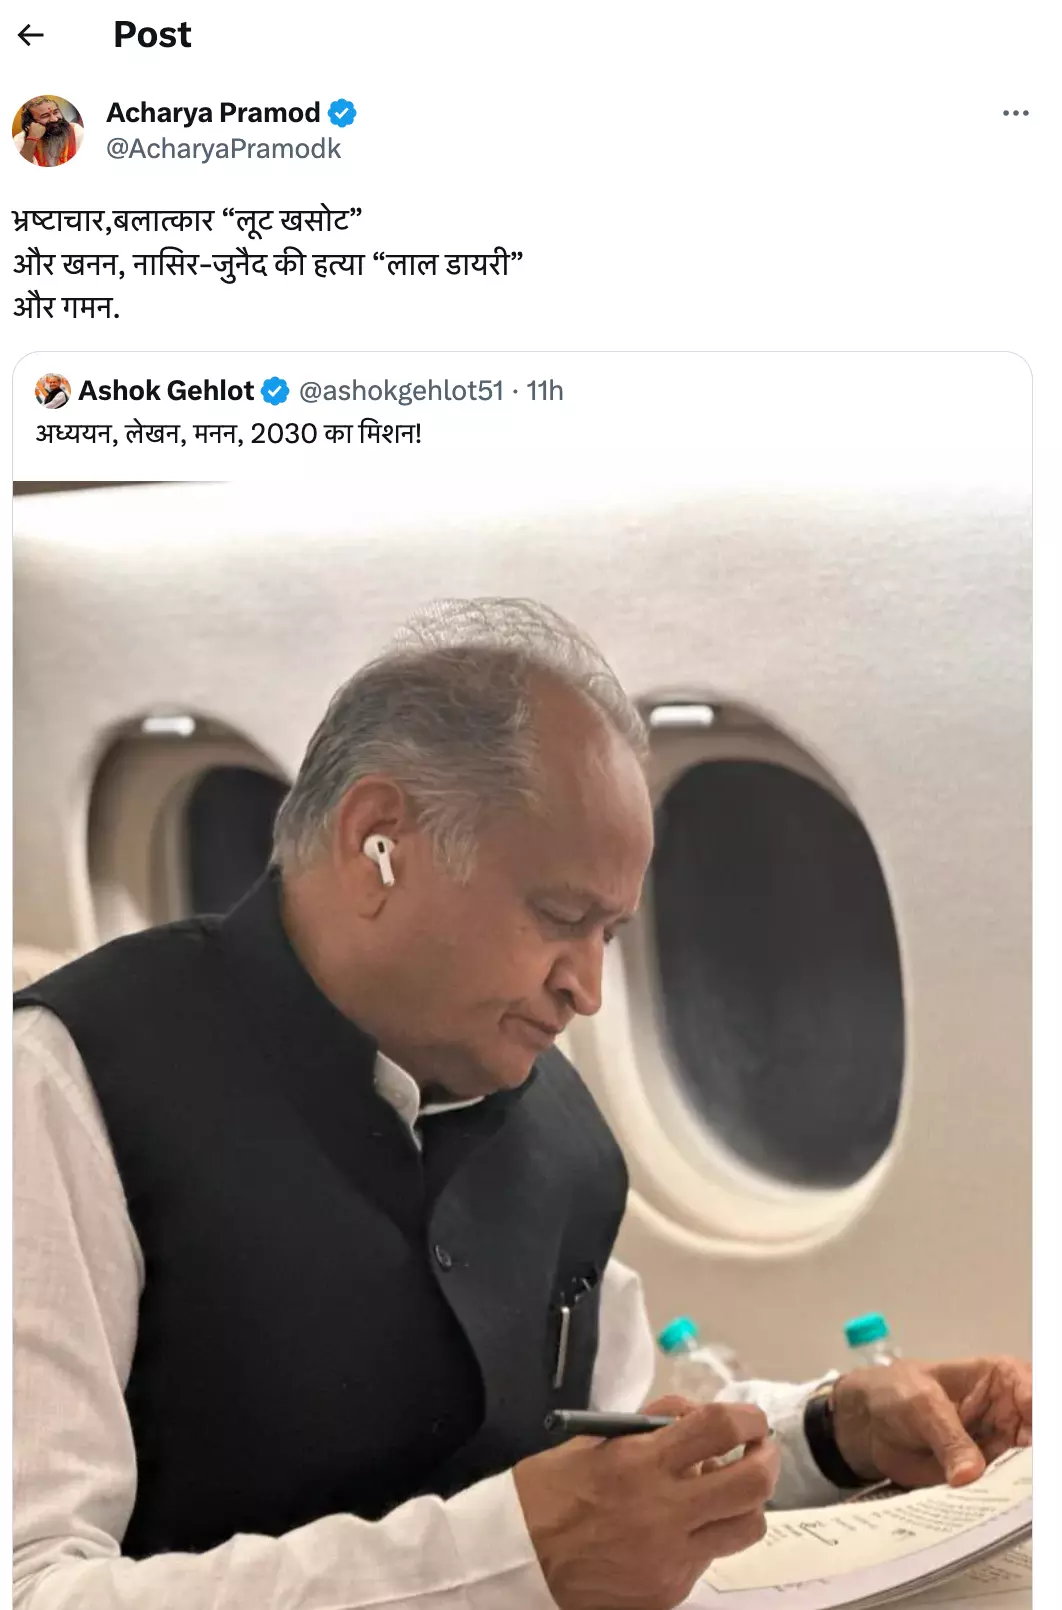Open the three-dot more options menu

[1015, 113]
